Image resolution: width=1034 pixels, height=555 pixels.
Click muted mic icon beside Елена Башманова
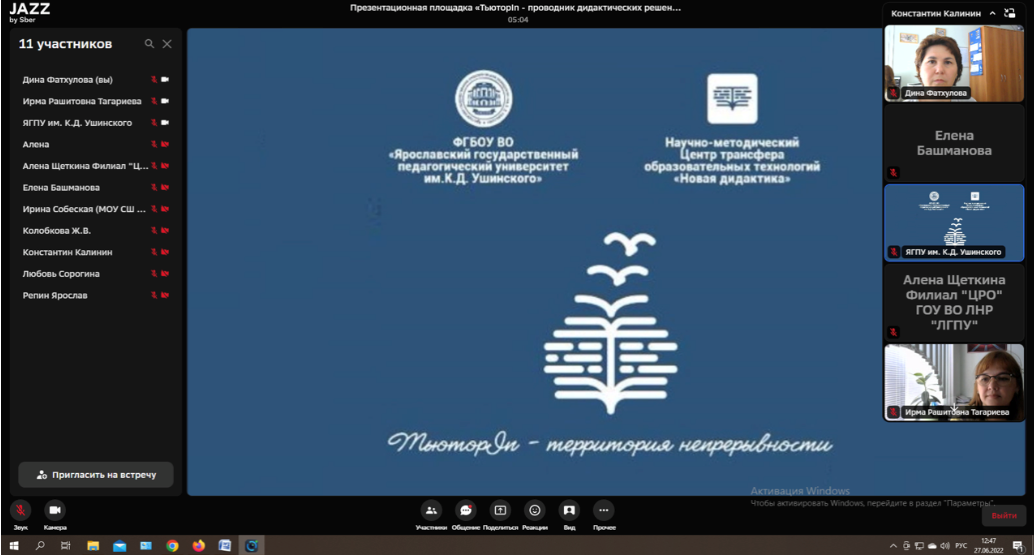[153, 188]
